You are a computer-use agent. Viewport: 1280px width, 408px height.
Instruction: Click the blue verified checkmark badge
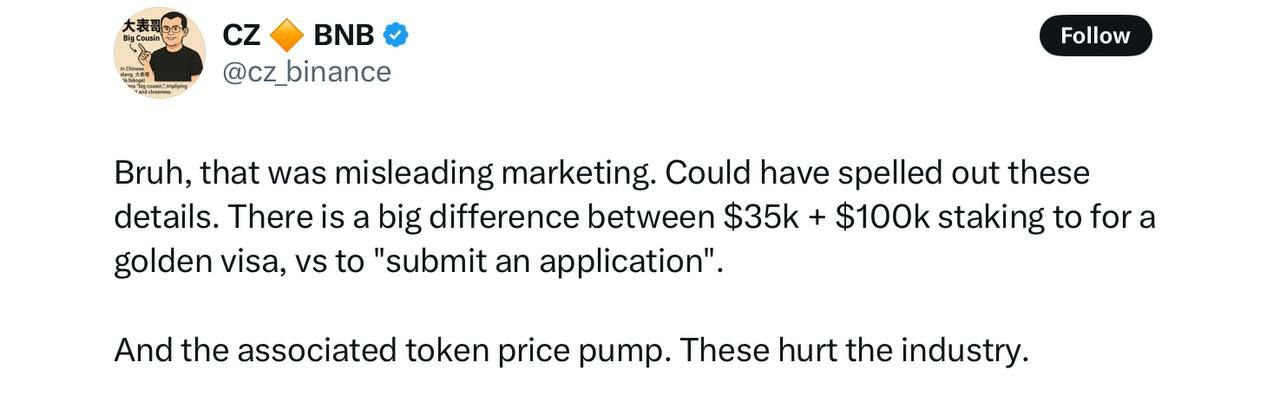(x=396, y=35)
